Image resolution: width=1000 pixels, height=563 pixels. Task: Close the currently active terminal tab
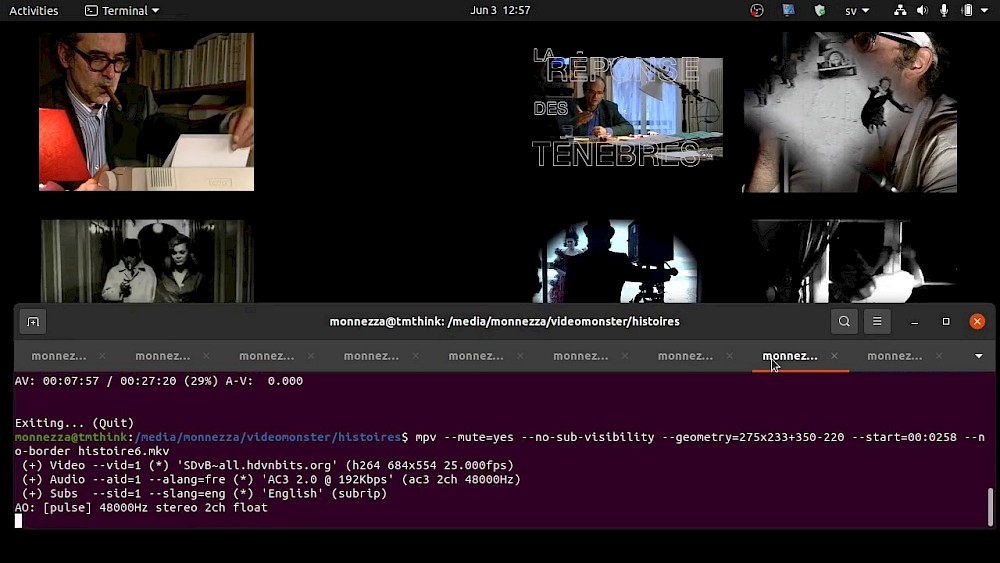coord(834,356)
